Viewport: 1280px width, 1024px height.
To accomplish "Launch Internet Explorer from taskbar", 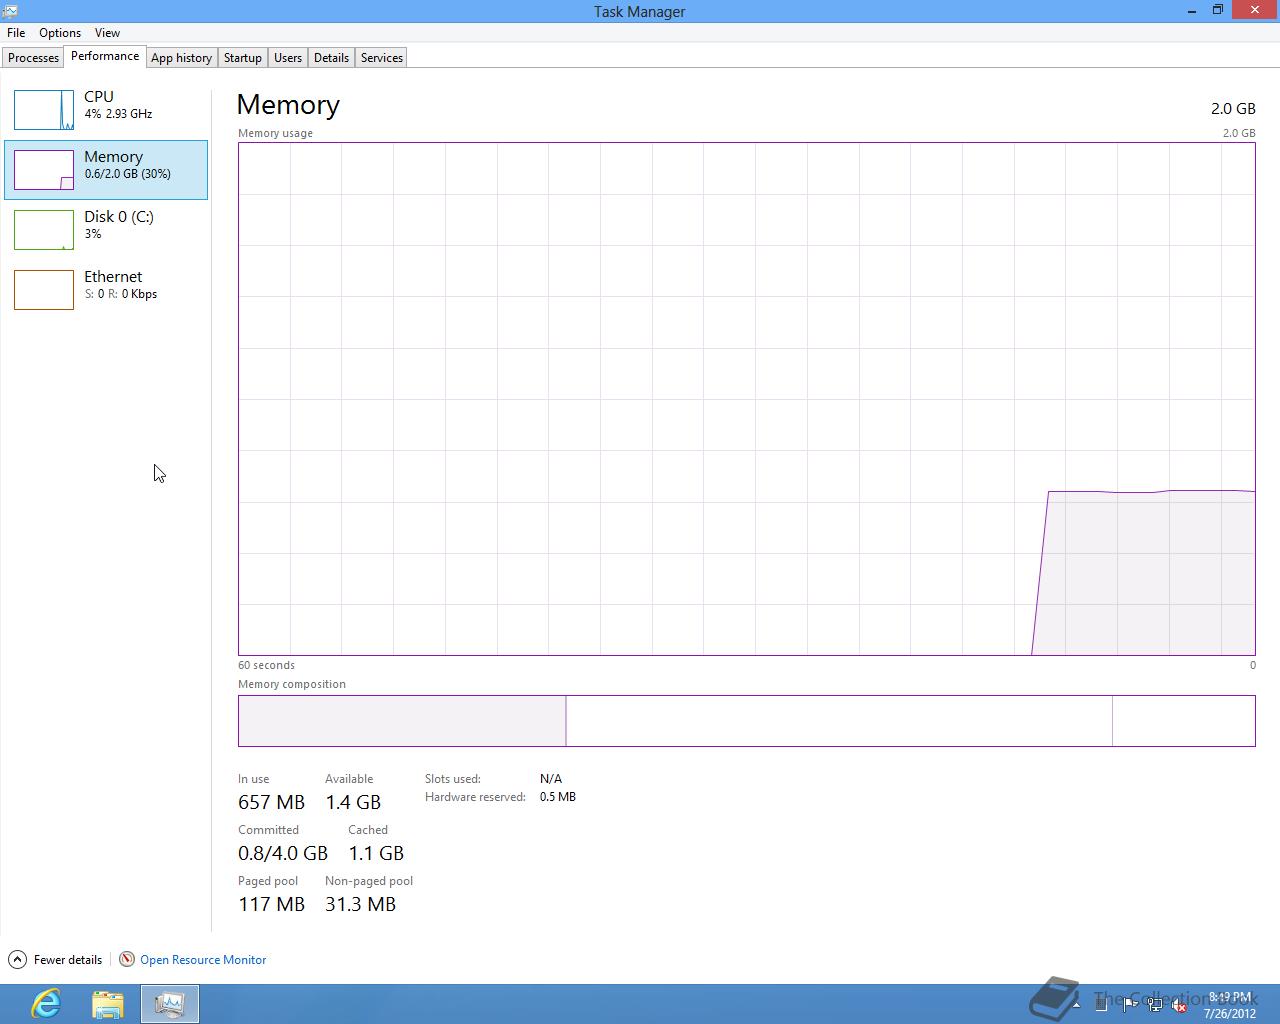I will click(46, 1003).
